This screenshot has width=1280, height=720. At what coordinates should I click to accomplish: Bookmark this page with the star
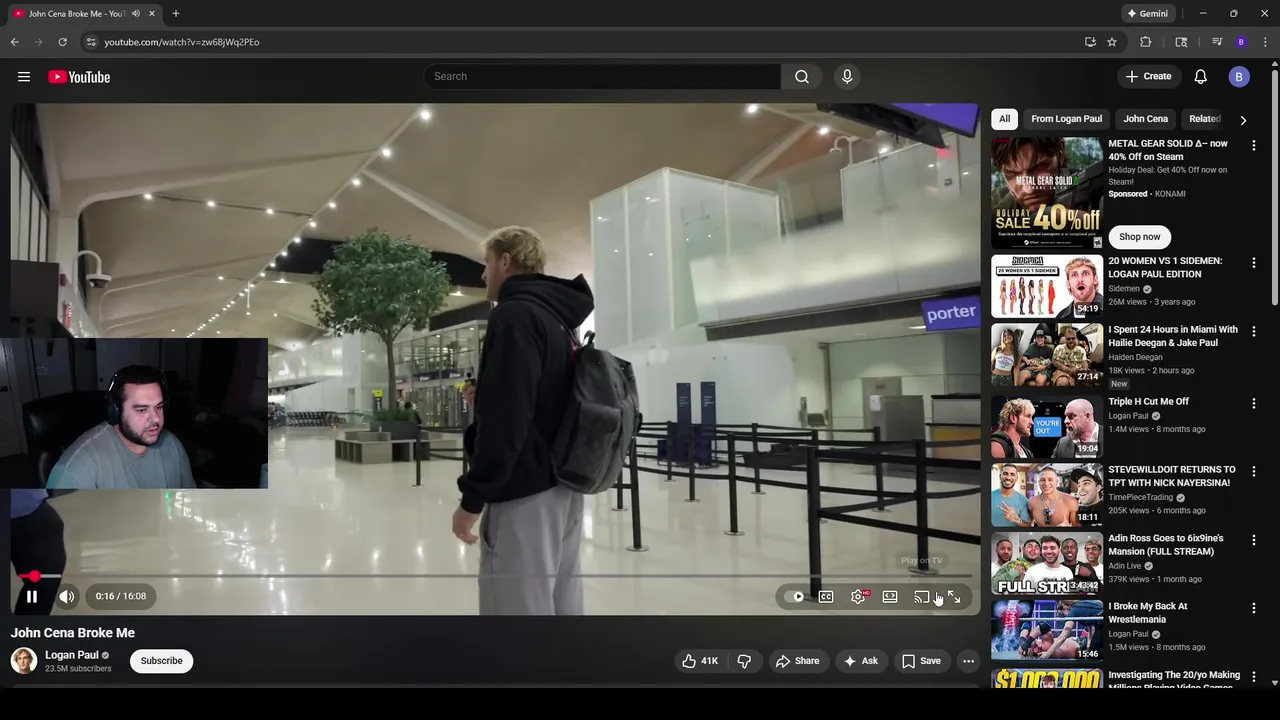(1112, 42)
